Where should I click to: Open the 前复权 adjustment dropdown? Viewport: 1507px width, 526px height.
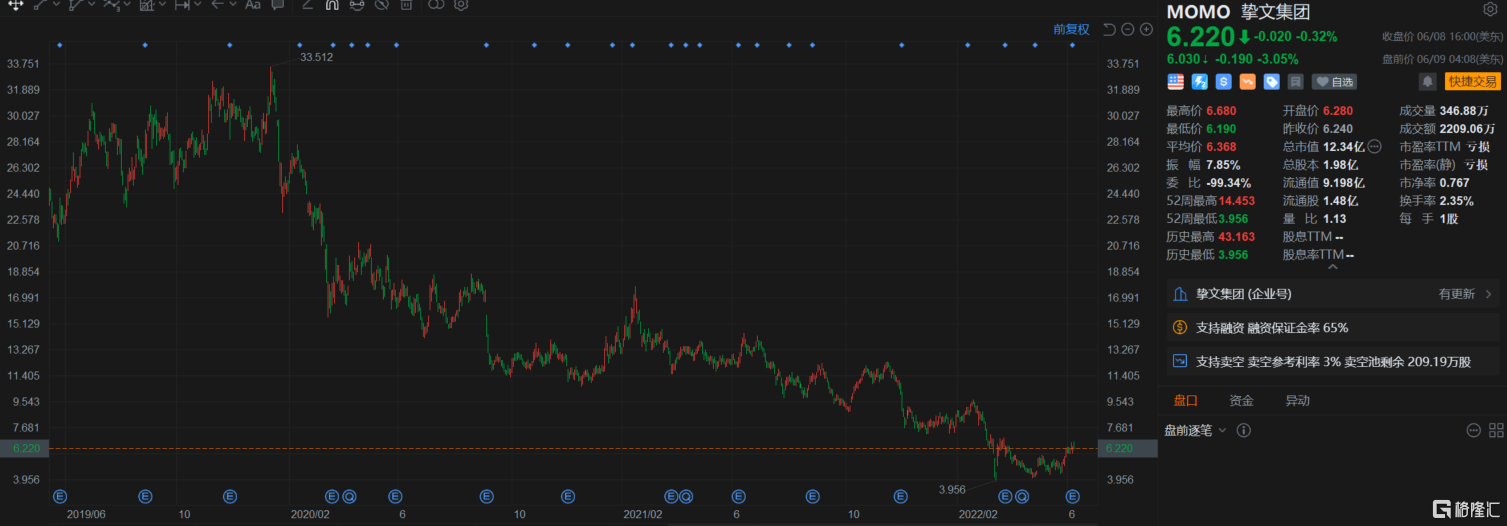pos(1071,30)
